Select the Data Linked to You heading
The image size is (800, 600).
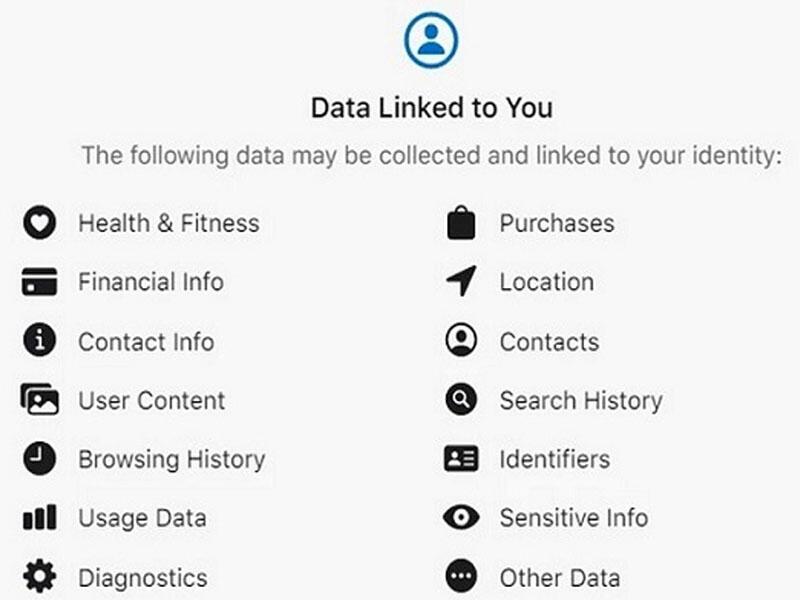(432, 108)
